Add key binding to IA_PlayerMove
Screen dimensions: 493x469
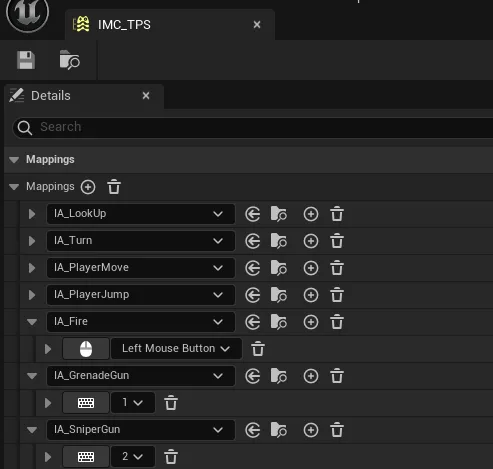tap(311, 268)
